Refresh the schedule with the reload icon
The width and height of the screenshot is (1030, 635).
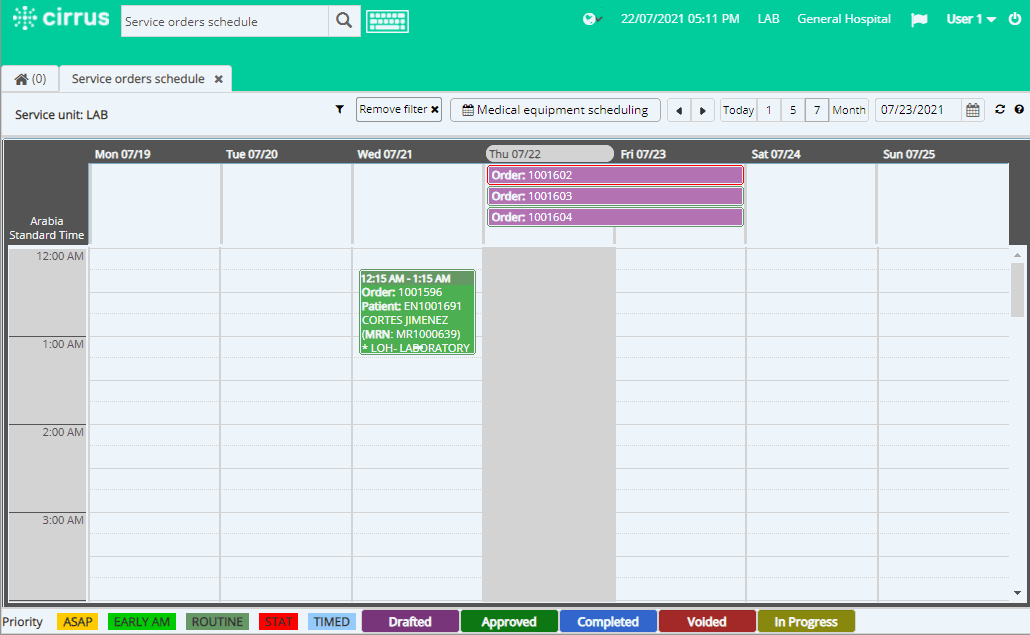1000,110
